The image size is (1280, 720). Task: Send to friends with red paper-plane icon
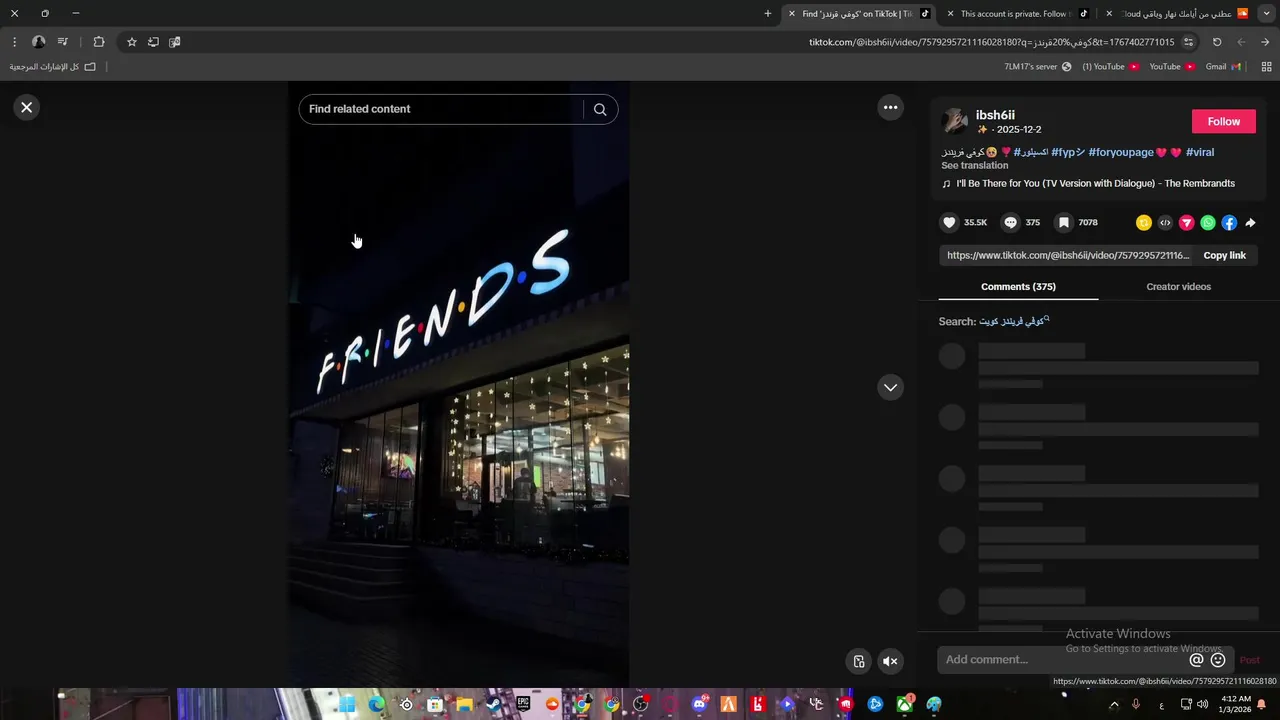[1186, 223]
